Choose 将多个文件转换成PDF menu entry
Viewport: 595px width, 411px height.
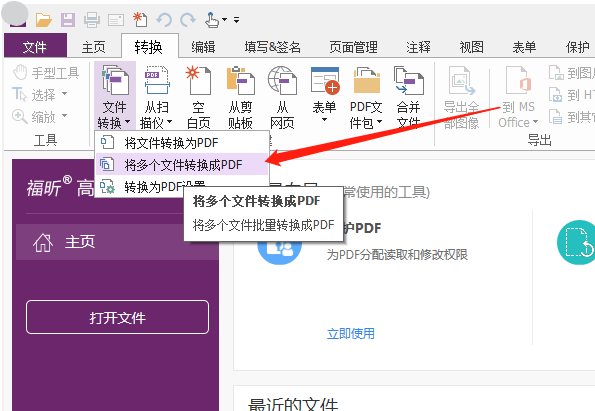pyautogui.click(x=181, y=165)
